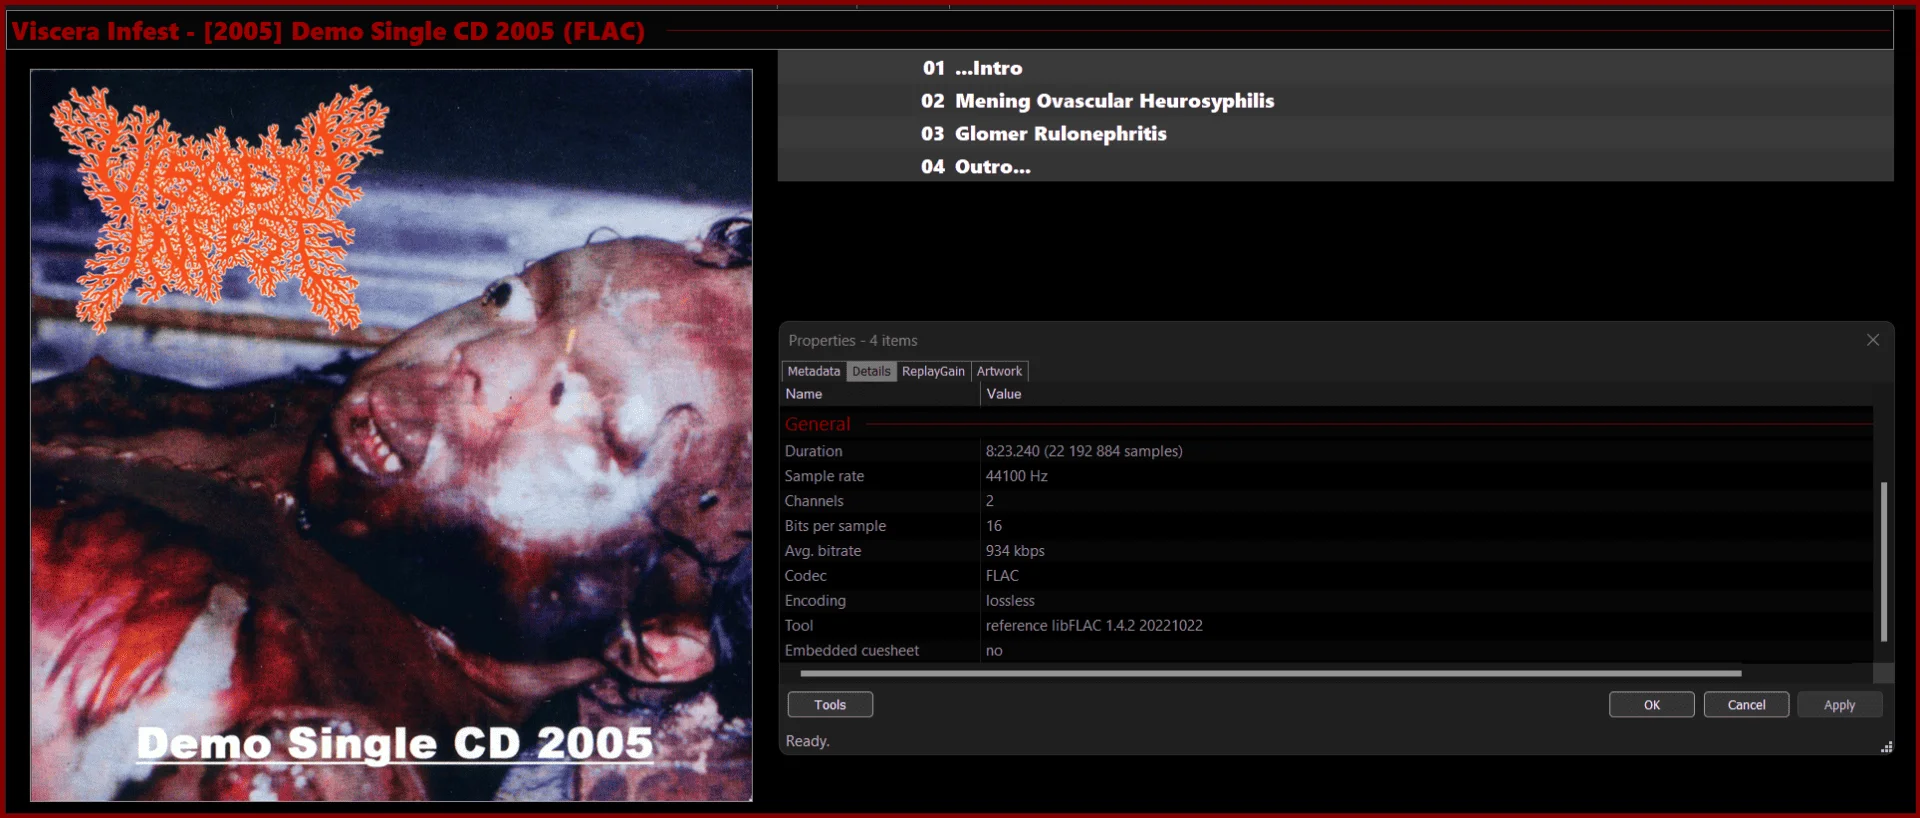
Task: Select track 01 ...Intro
Action: click(1335, 68)
